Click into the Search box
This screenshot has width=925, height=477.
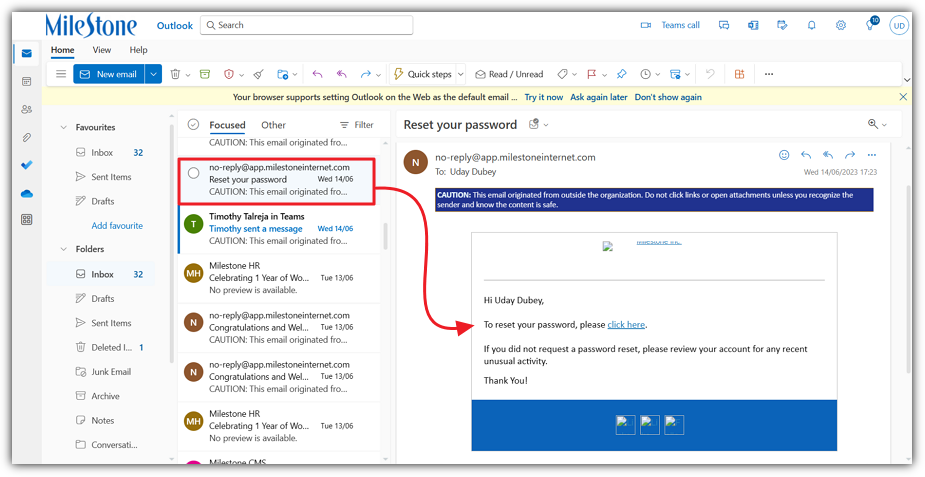coord(307,25)
